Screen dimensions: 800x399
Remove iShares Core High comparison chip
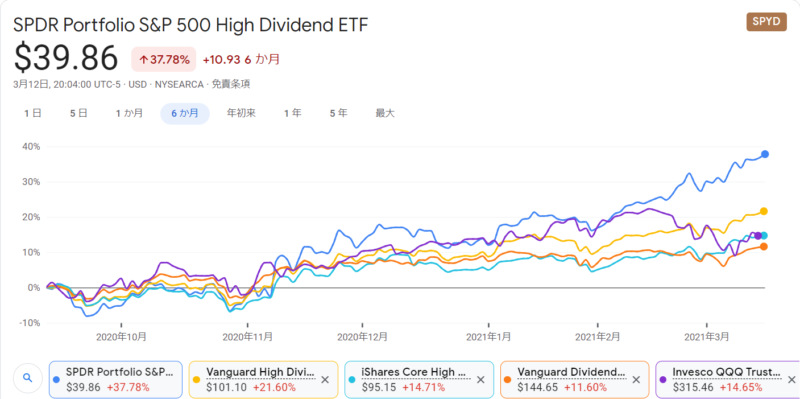click(x=481, y=380)
